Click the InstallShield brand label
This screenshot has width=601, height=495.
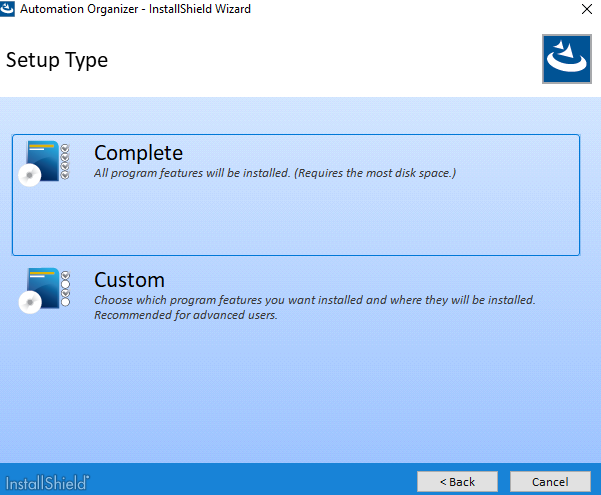47,483
